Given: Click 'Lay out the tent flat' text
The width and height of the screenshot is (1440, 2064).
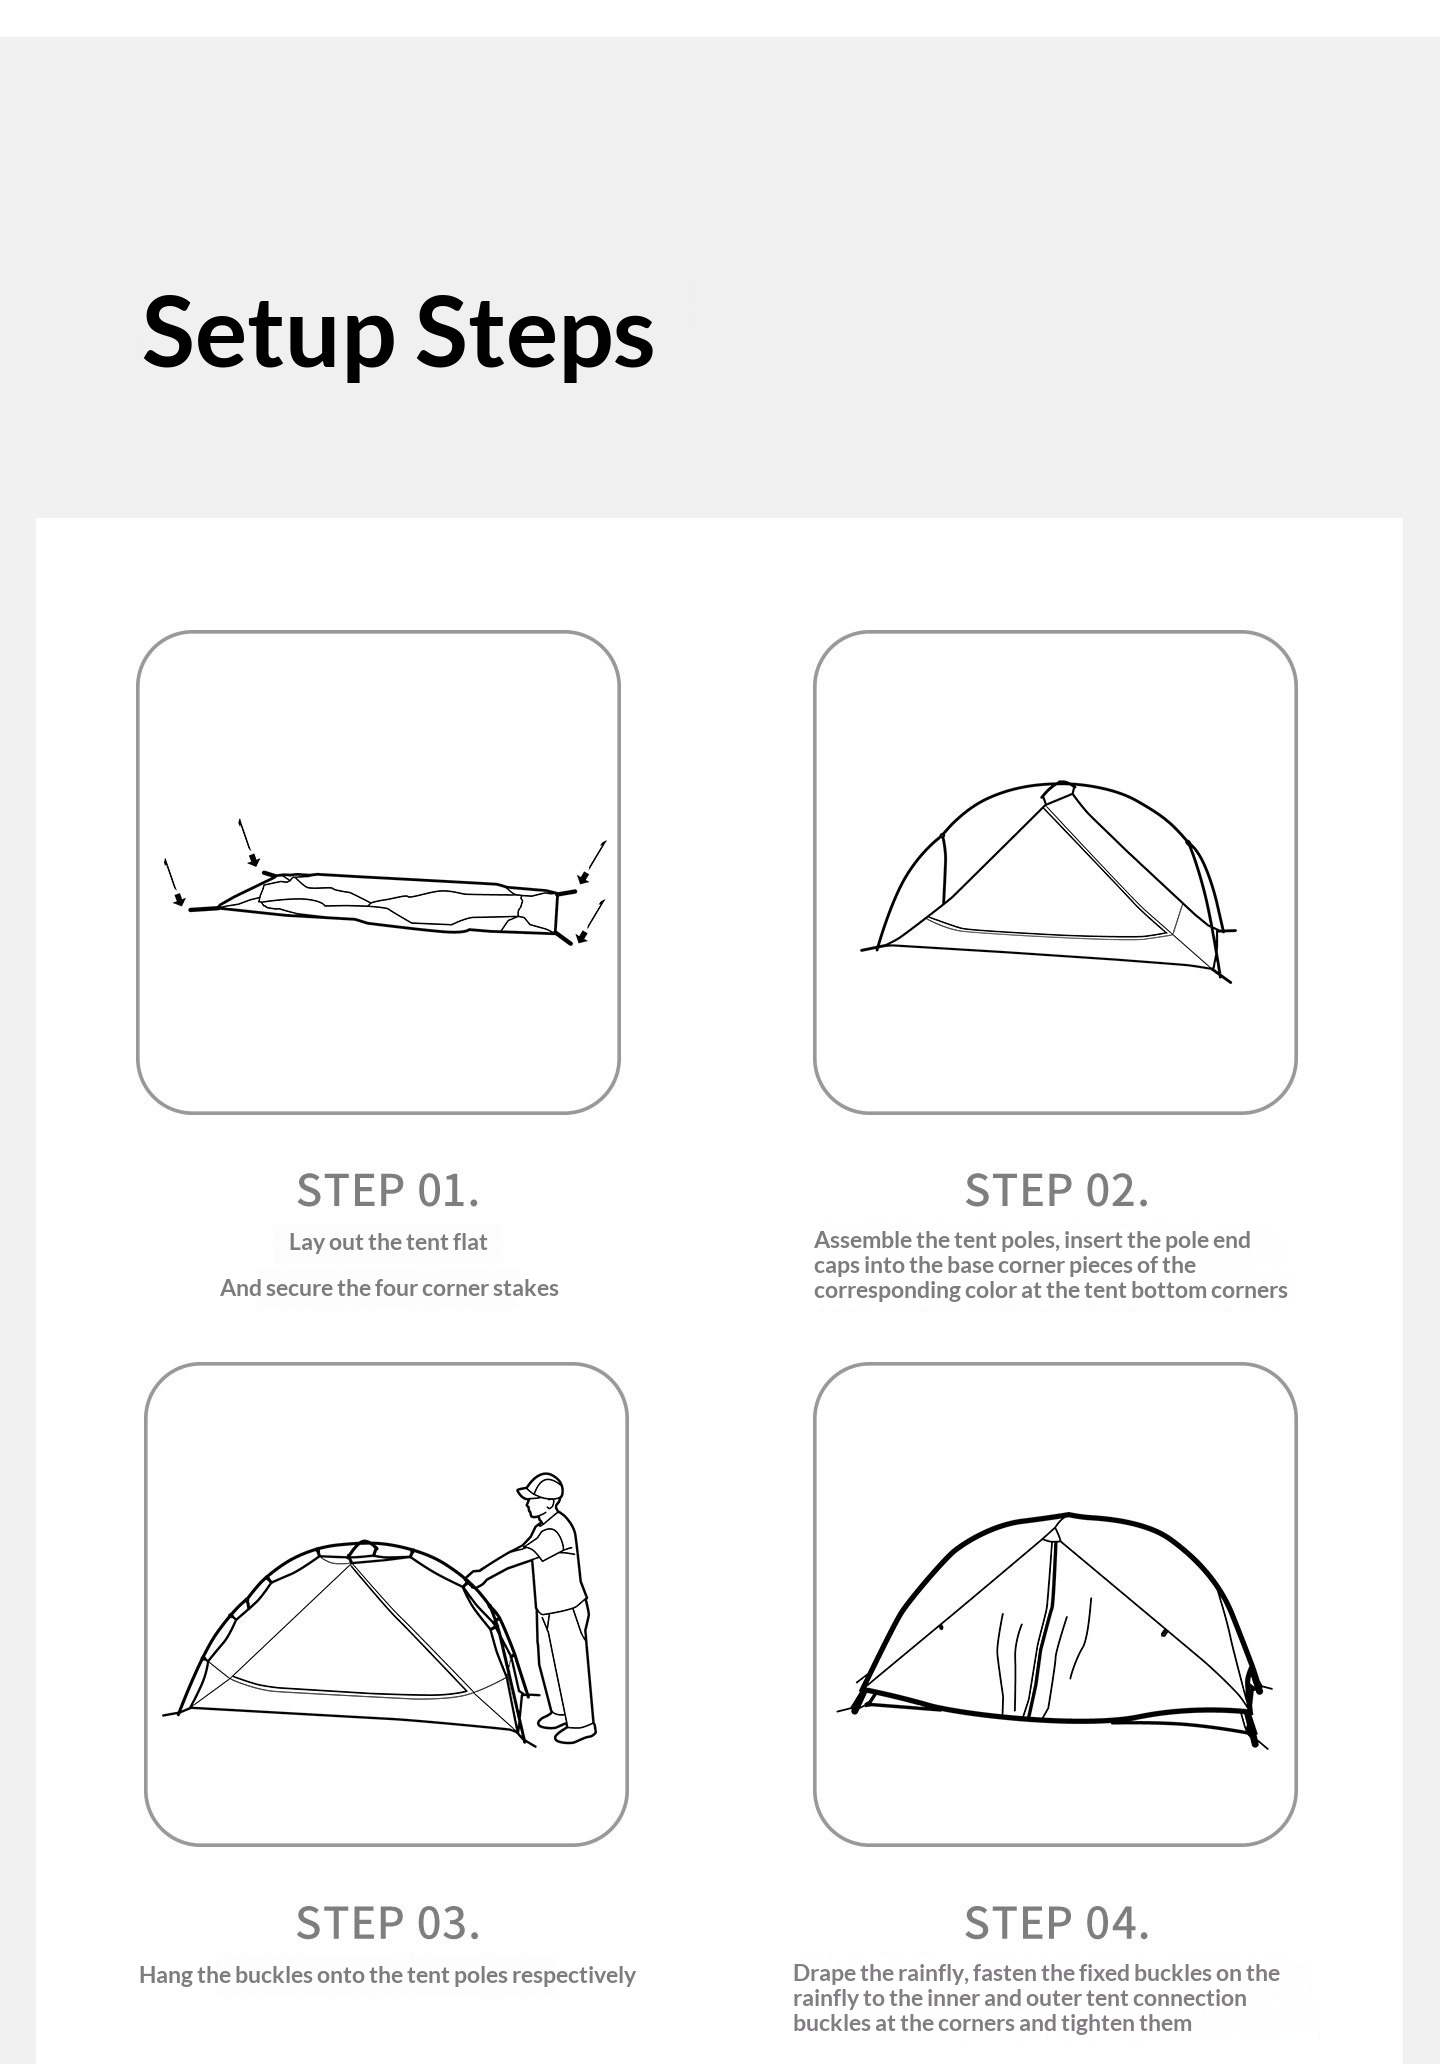Looking at the screenshot, I should [388, 1242].
